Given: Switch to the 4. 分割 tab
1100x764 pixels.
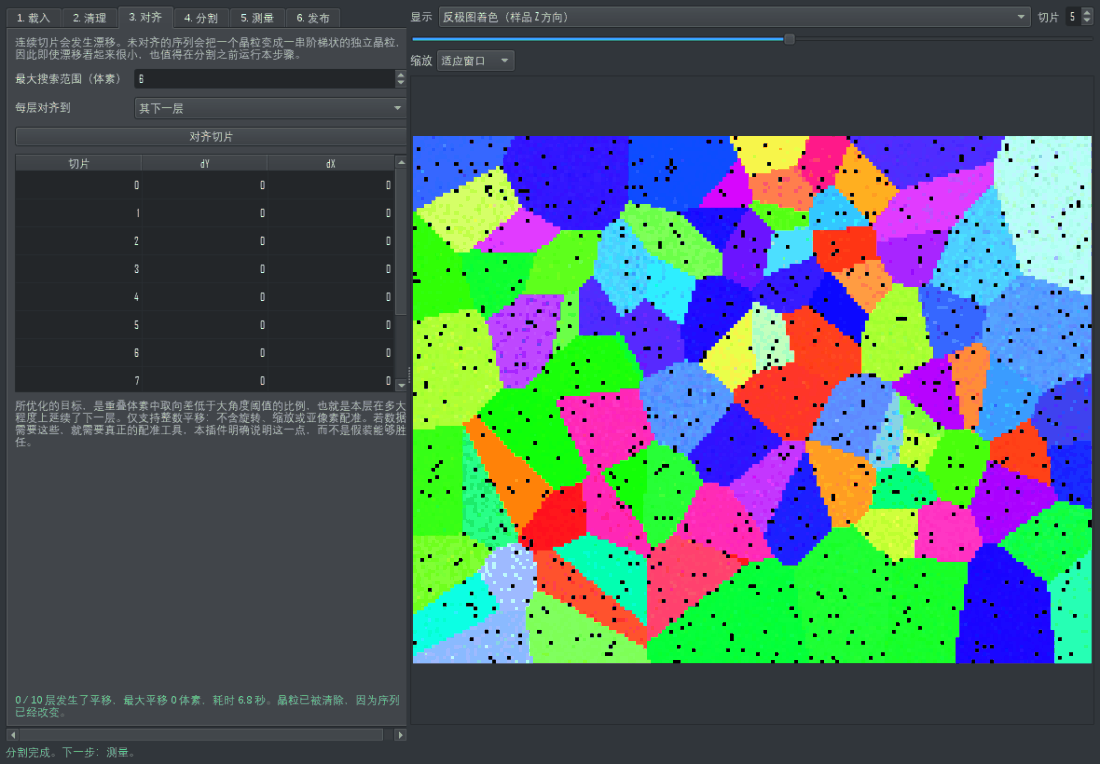Looking at the screenshot, I should click(201, 18).
